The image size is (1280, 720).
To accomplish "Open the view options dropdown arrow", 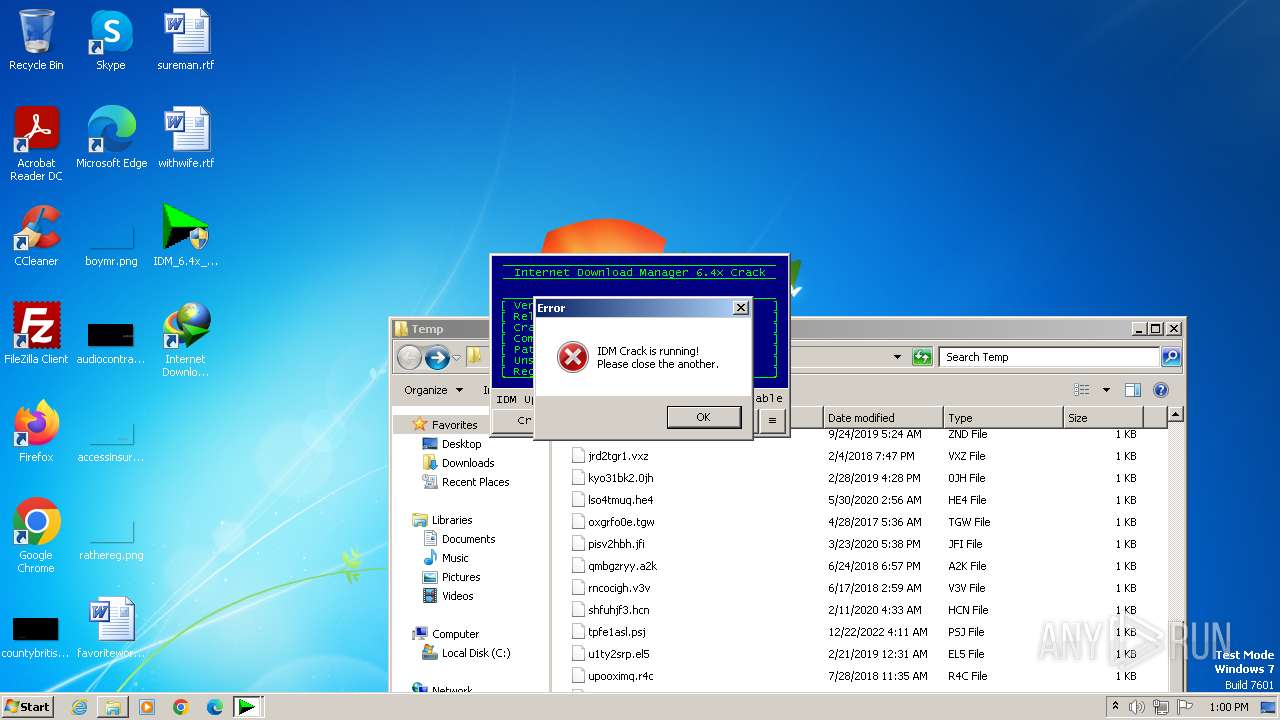I will point(1106,390).
